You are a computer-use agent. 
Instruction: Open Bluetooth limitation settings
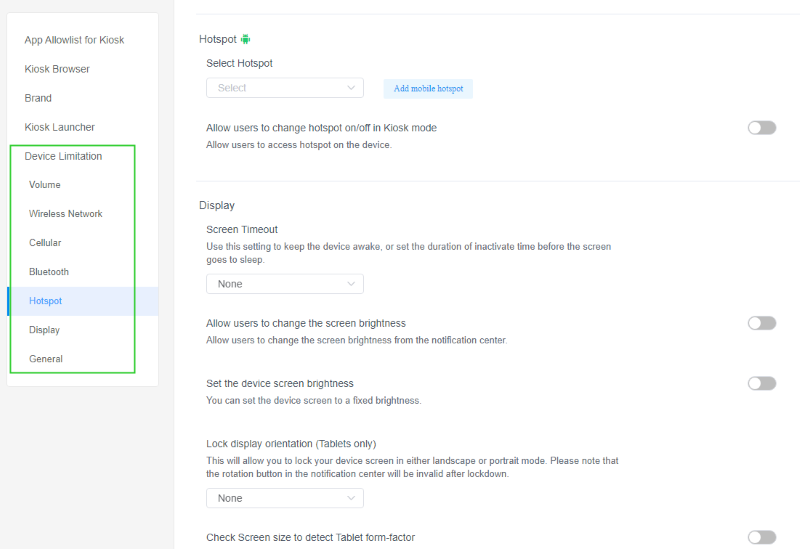49,272
